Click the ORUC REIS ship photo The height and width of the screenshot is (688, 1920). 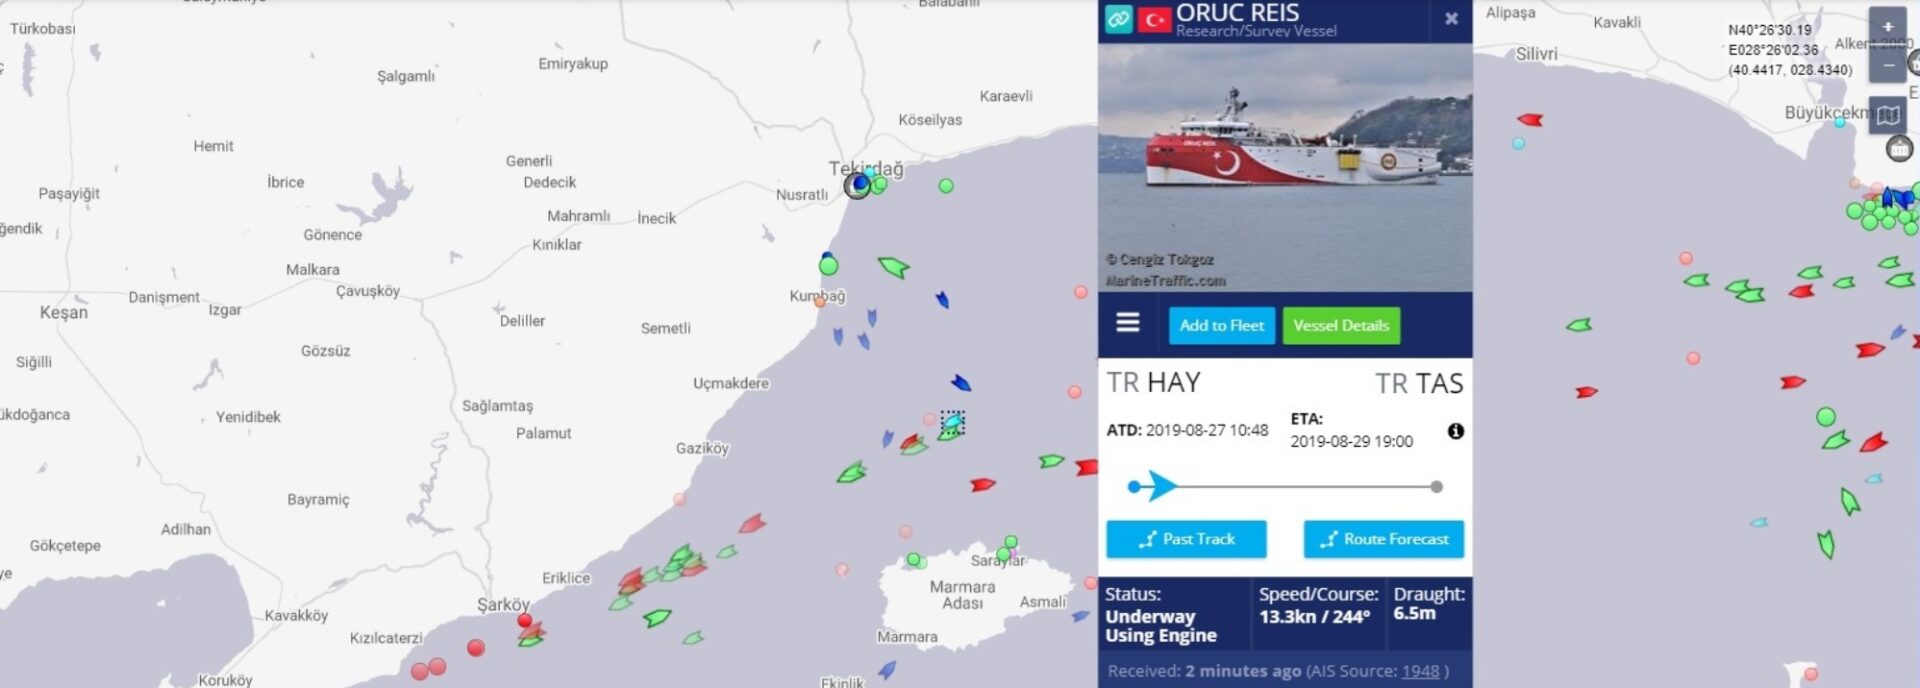point(1285,167)
